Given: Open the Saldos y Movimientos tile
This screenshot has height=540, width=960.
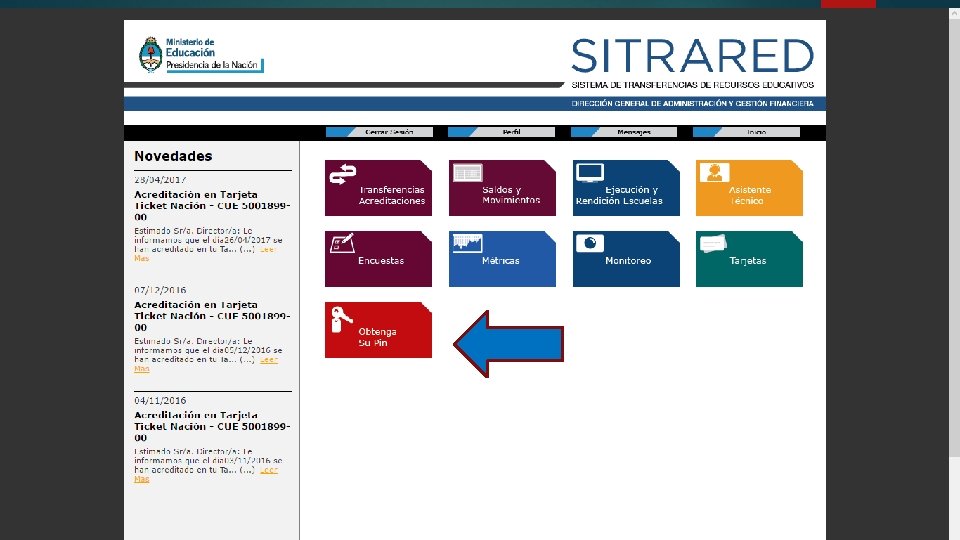Looking at the screenshot, I should [502, 188].
